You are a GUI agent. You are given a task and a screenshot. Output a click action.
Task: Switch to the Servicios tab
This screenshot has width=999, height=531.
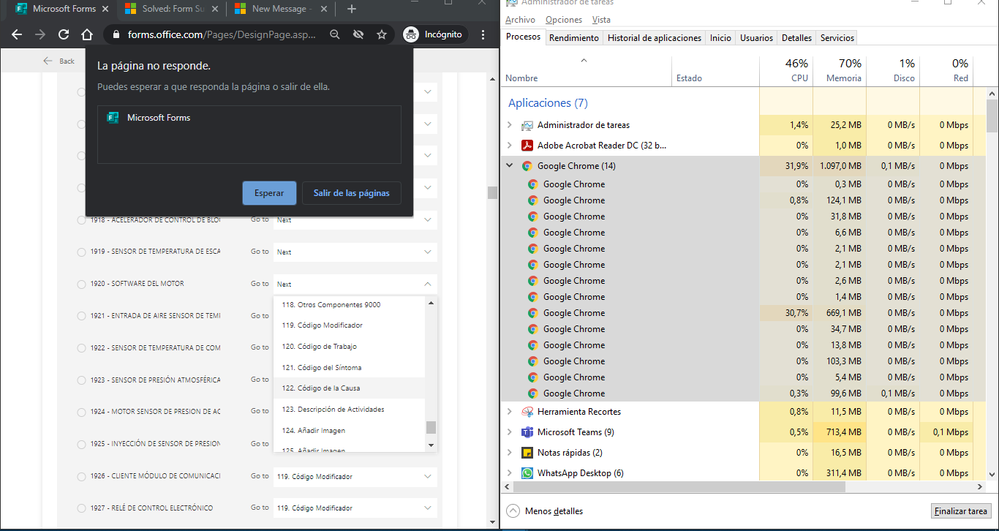click(x=837, y=38)
